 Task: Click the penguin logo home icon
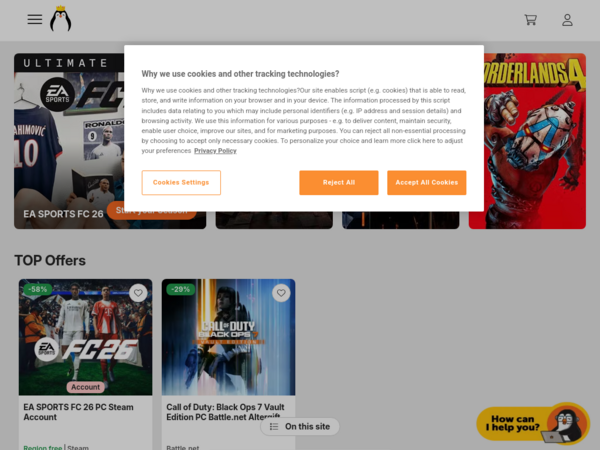60,19
